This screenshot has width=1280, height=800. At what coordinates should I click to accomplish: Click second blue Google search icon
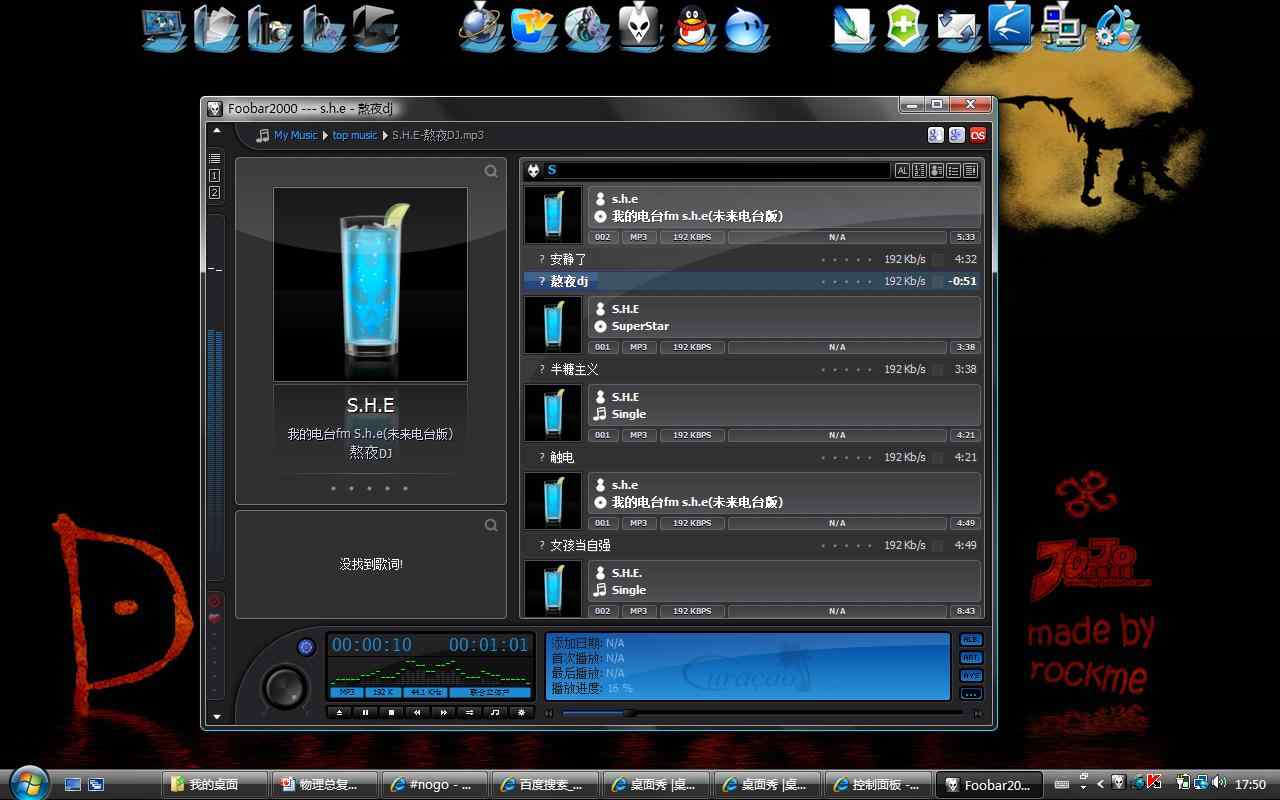pyautogui.click(x=956, y=135)
